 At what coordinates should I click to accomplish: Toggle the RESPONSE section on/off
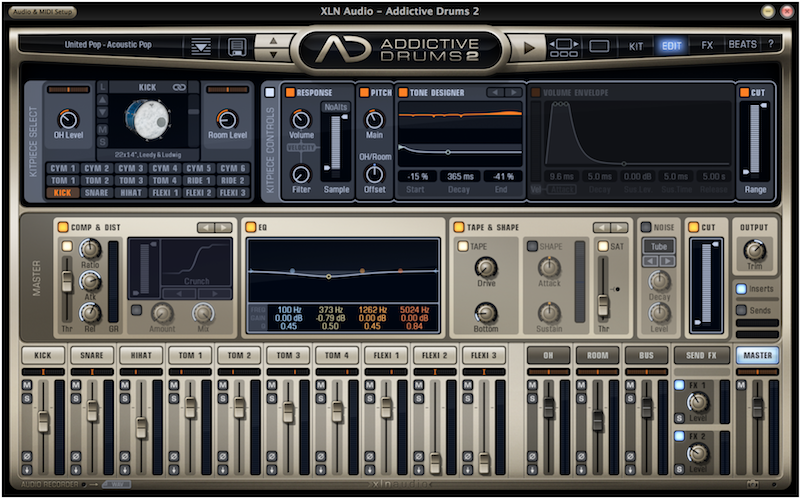pyautogui.click(x=290, y=92)
